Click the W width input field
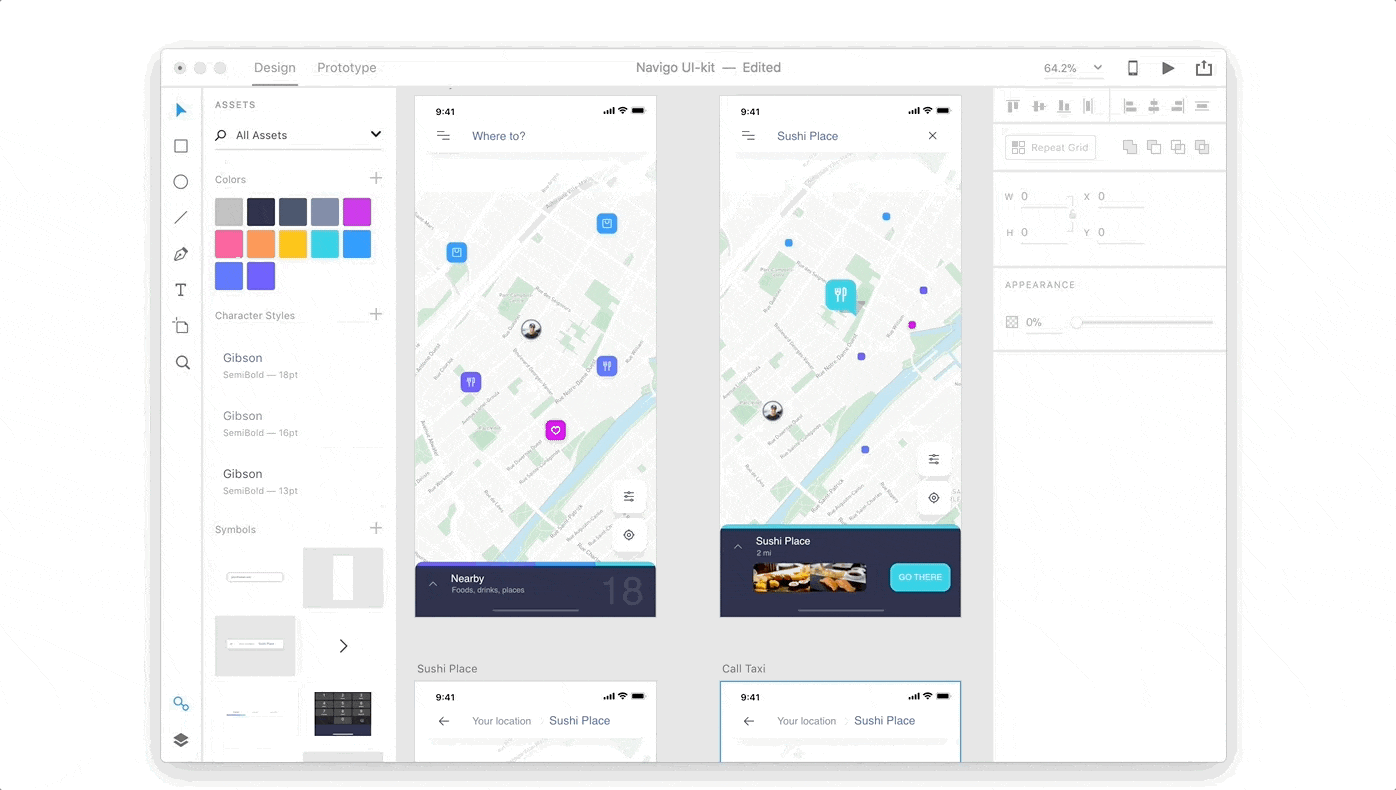Image resolution: width=1396 pixels, height=790 pixels. (1044, 197)
